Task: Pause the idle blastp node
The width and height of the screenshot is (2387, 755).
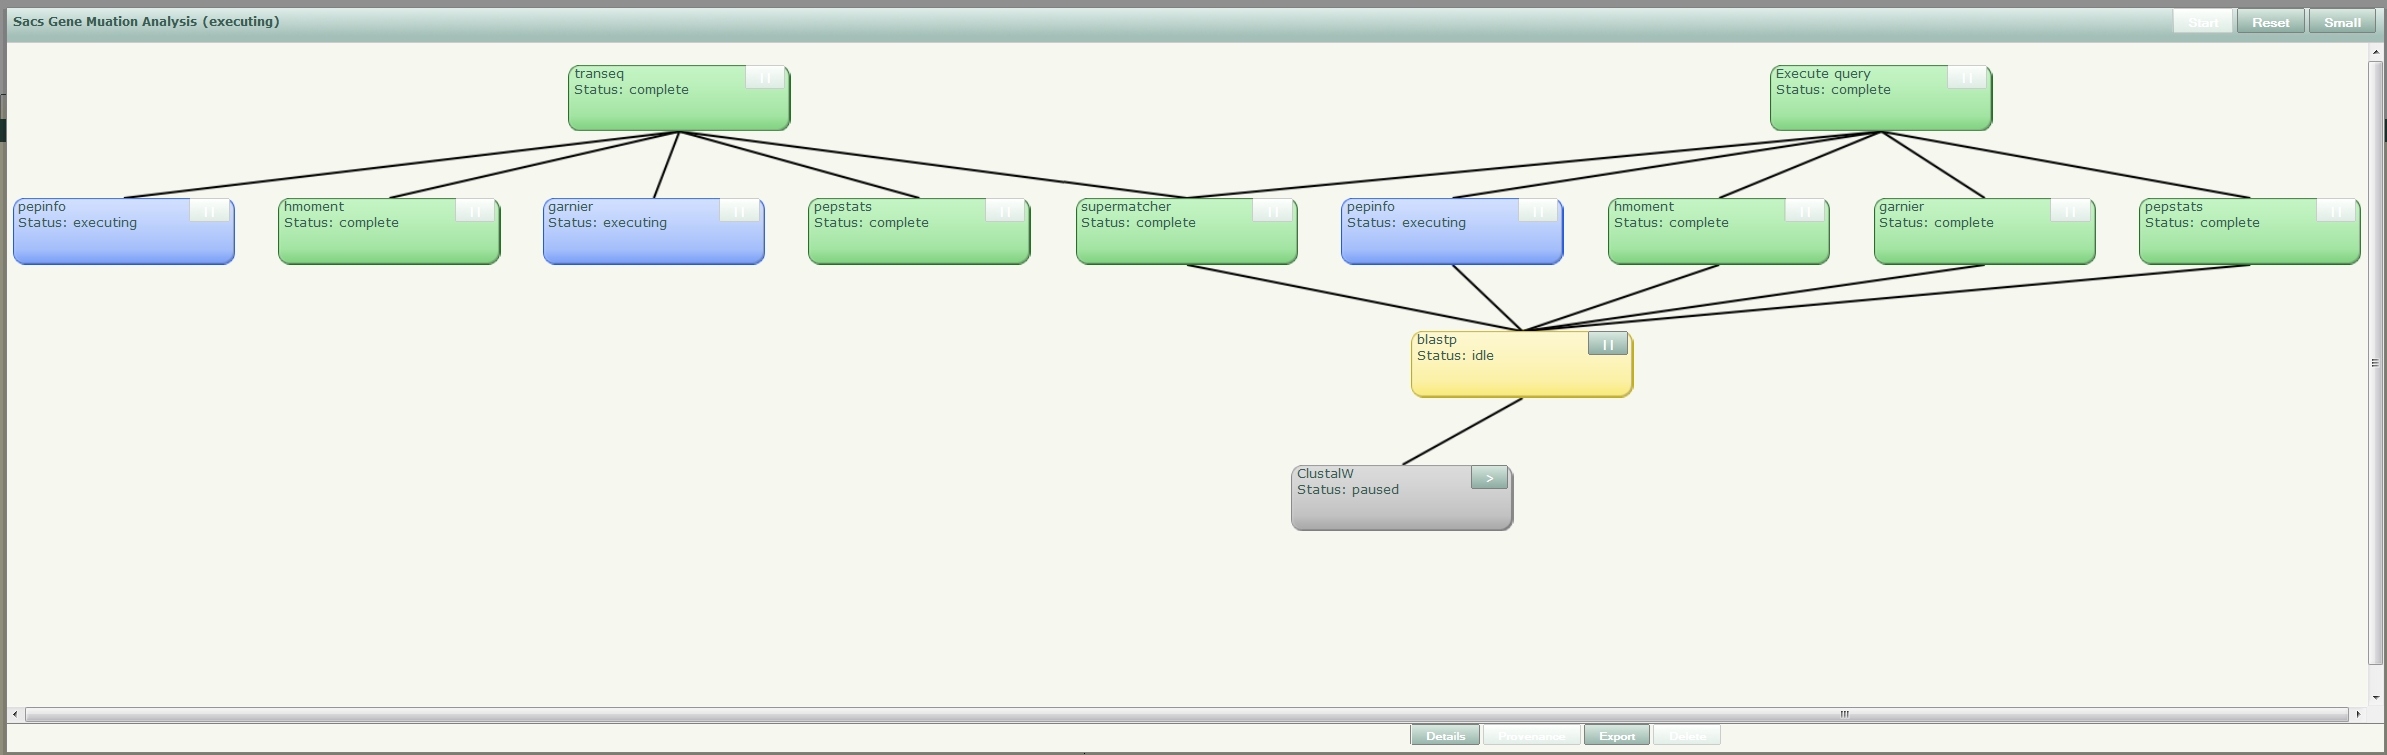Action: coord(1607,345)
